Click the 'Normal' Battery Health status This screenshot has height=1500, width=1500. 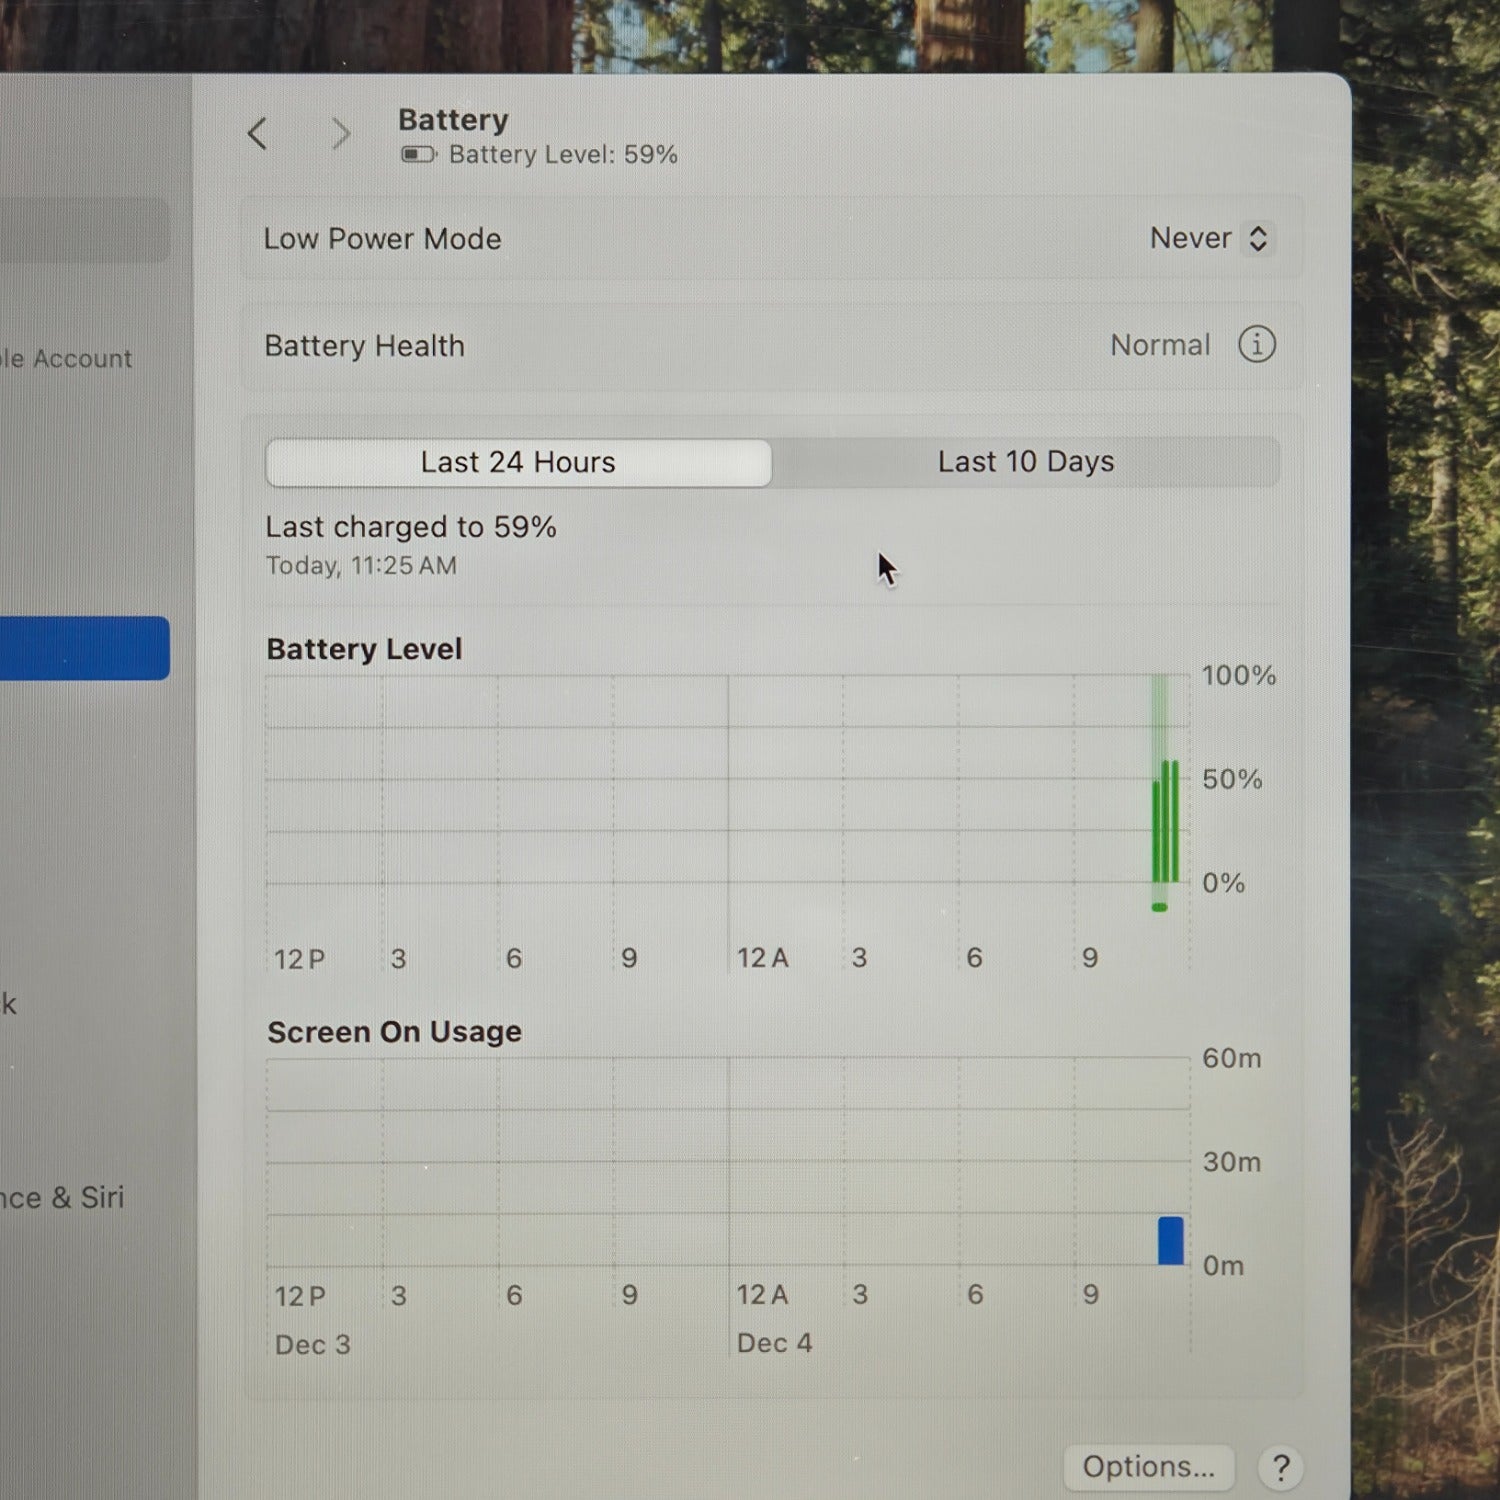[x=1160, y=345]
